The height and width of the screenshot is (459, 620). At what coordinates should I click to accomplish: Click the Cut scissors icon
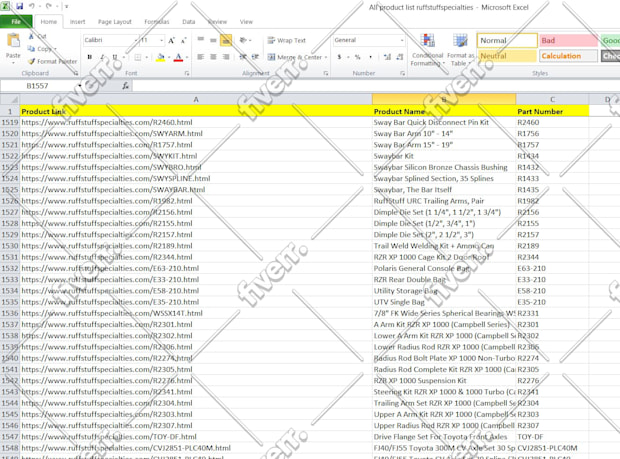pyautogui.click(x=31, y=36)
